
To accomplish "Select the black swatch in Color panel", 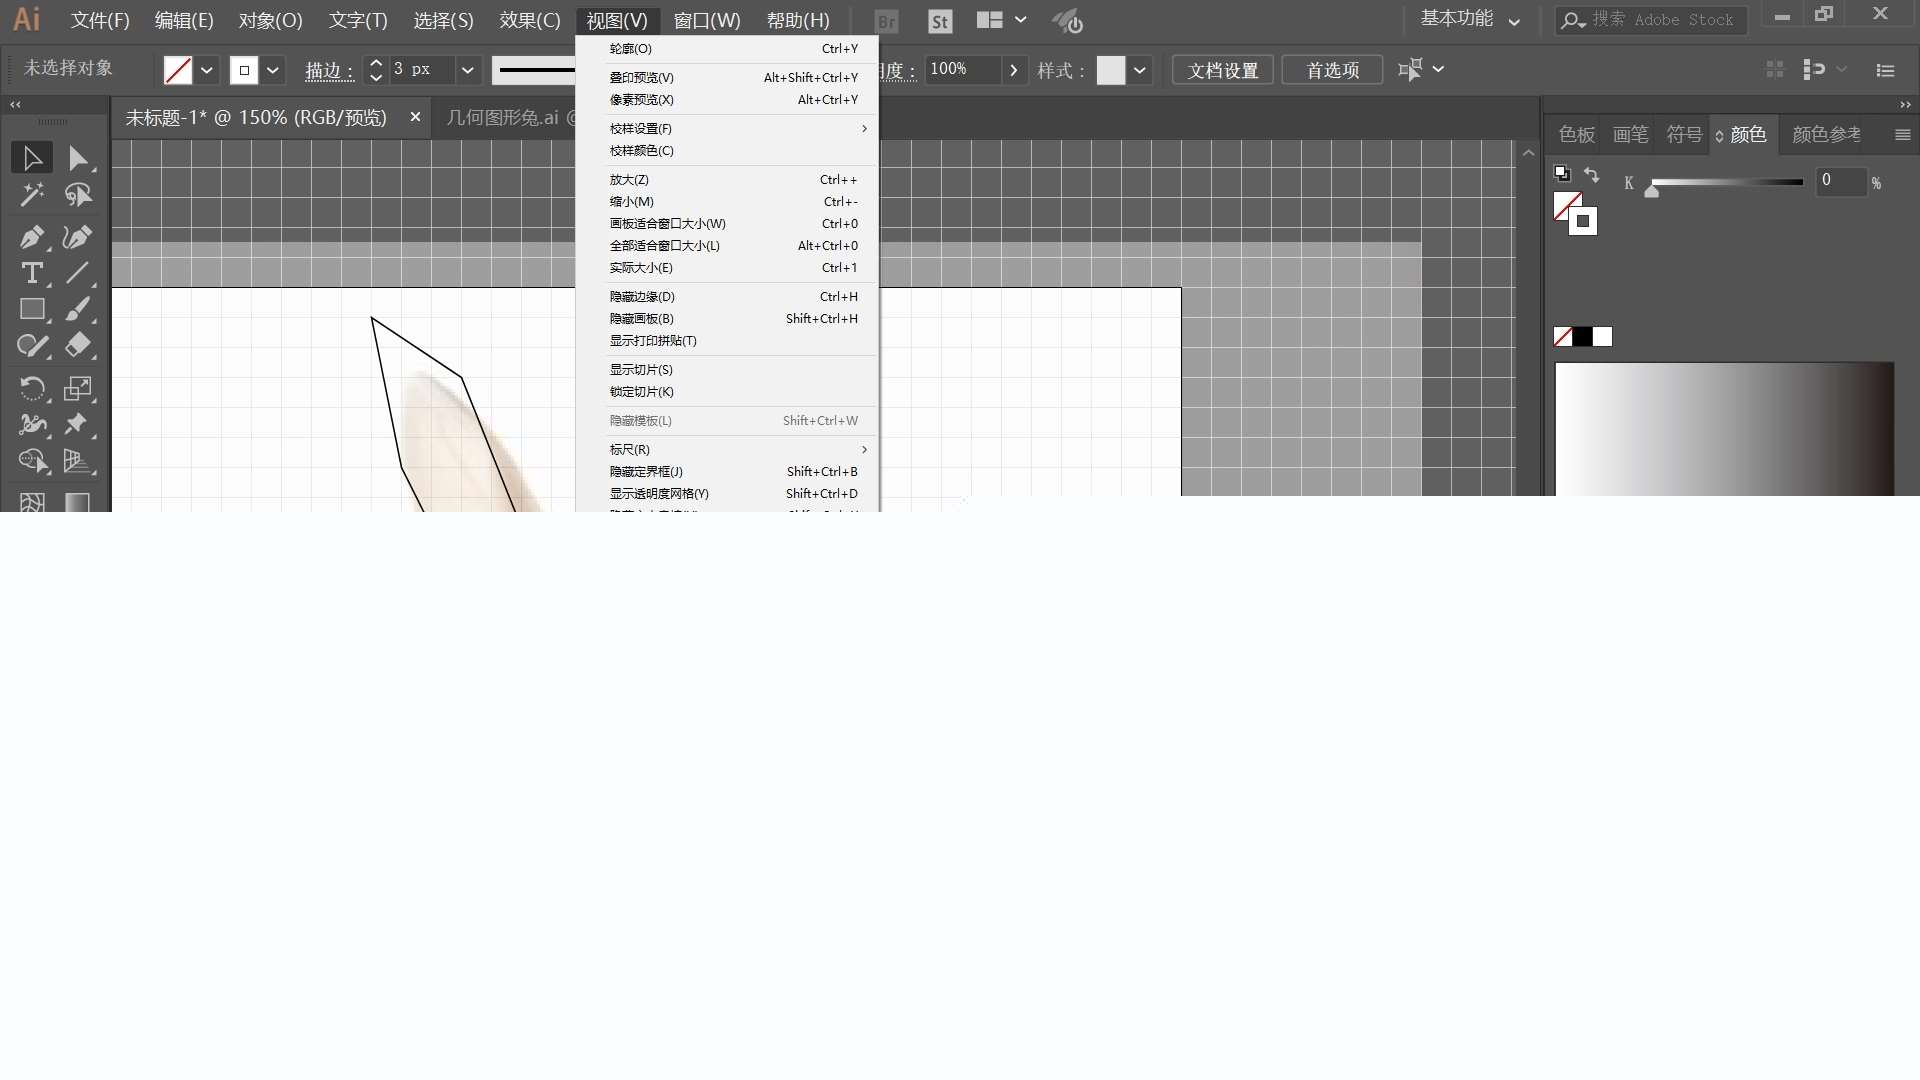I will point(1583,337).
